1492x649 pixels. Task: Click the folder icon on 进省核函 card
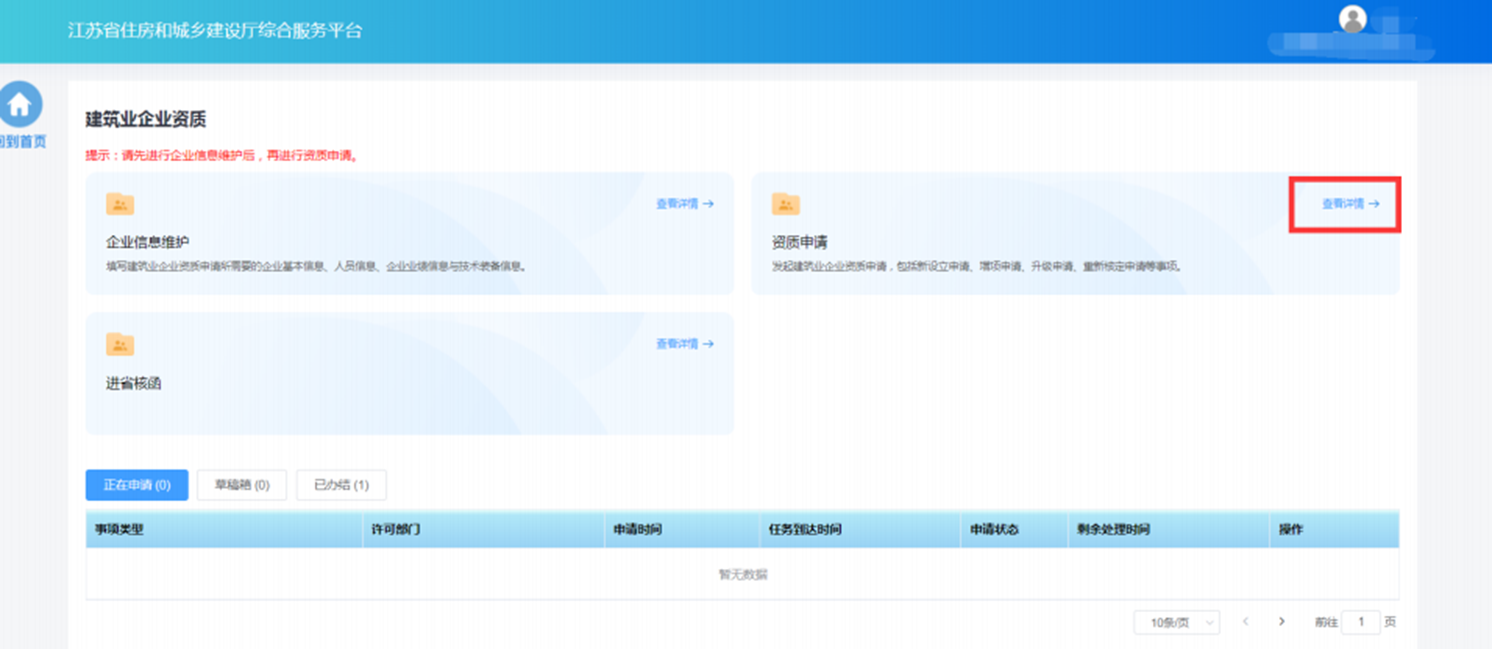tap(120, 344)
